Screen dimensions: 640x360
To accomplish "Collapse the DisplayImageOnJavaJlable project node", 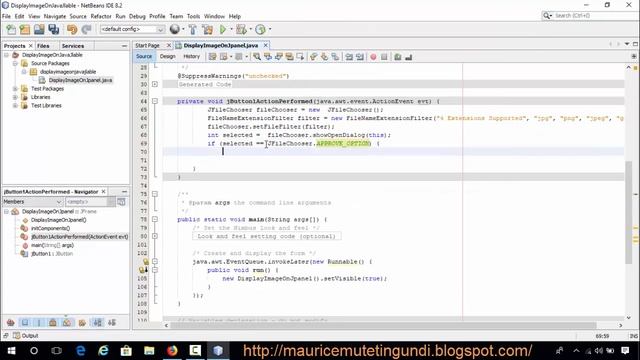I will (7, 55).
